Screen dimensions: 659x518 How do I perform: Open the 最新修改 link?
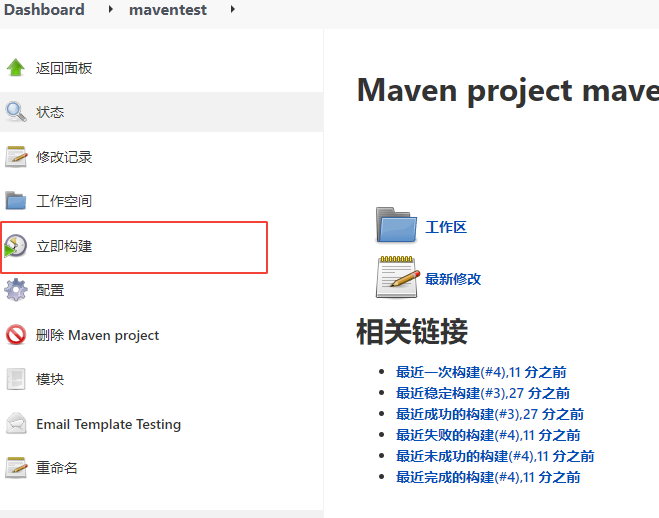coord(453,279)
